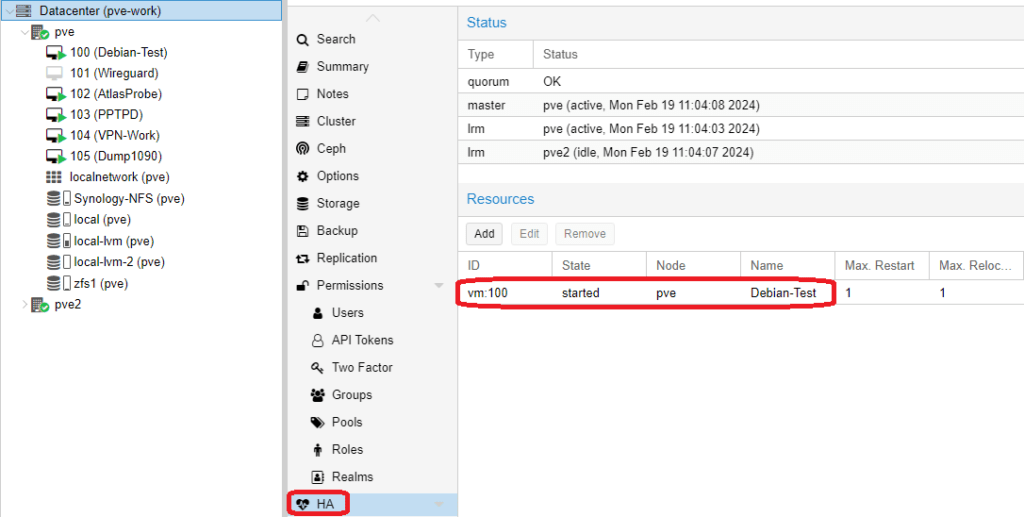The height and width of the screenshot is (517, 1024).
Task: Open the Cluster menu item
Action: (372, 121)
